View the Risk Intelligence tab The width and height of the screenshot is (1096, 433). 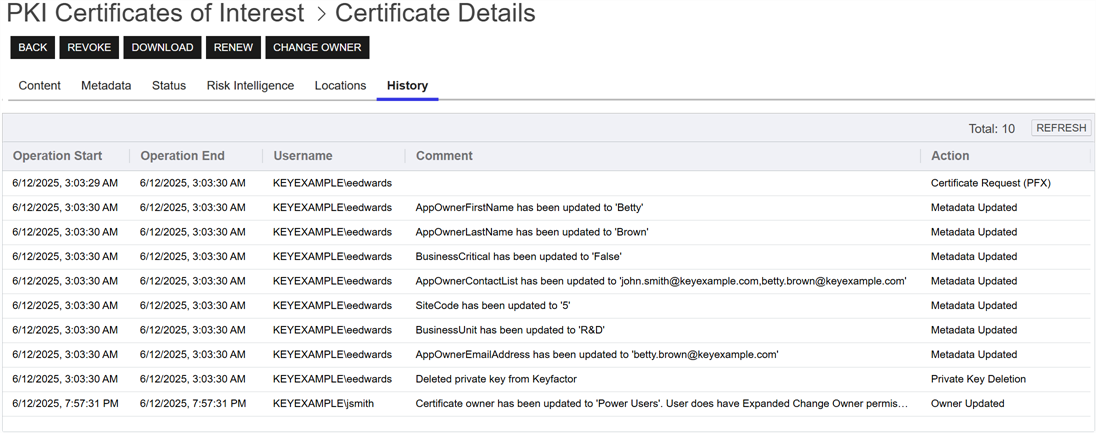pyautogui.click(x=250, y=86)
